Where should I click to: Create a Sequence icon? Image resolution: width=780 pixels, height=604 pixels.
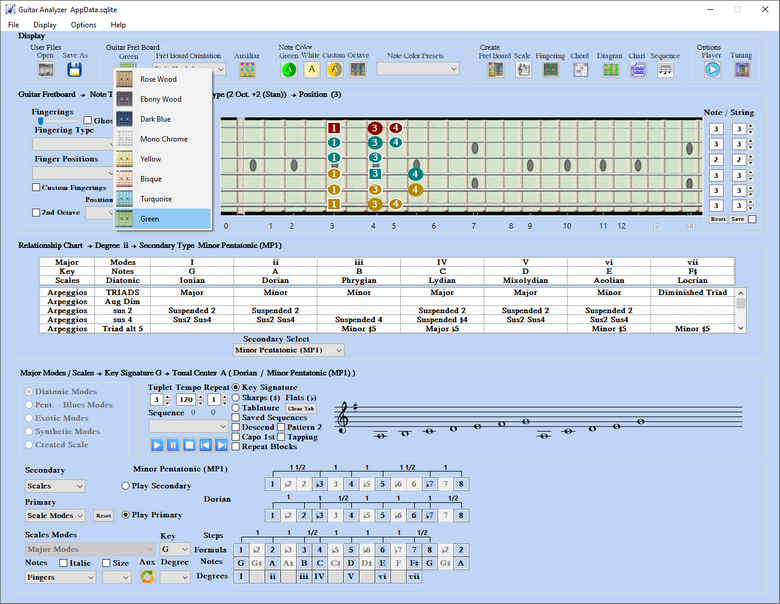point(665,70)
